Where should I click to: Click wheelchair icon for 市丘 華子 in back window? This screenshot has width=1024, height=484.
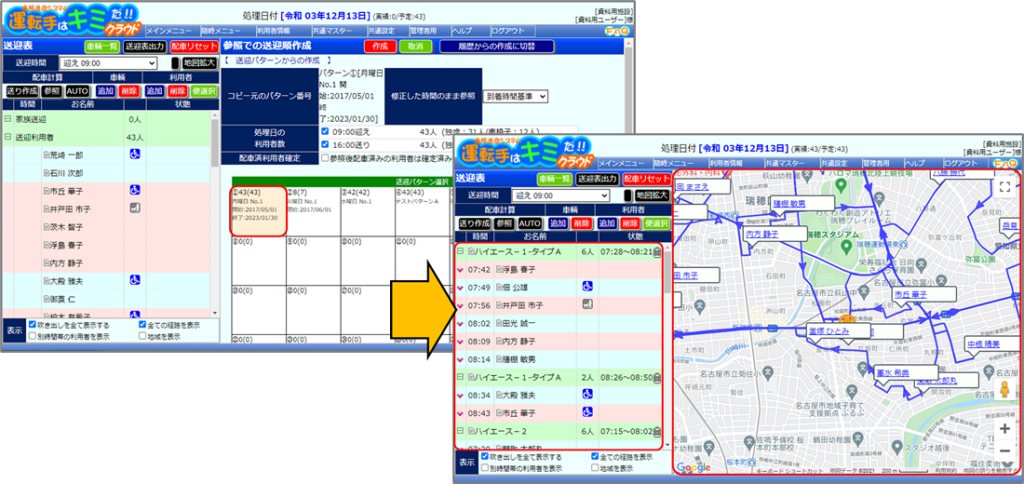[135, 190]
